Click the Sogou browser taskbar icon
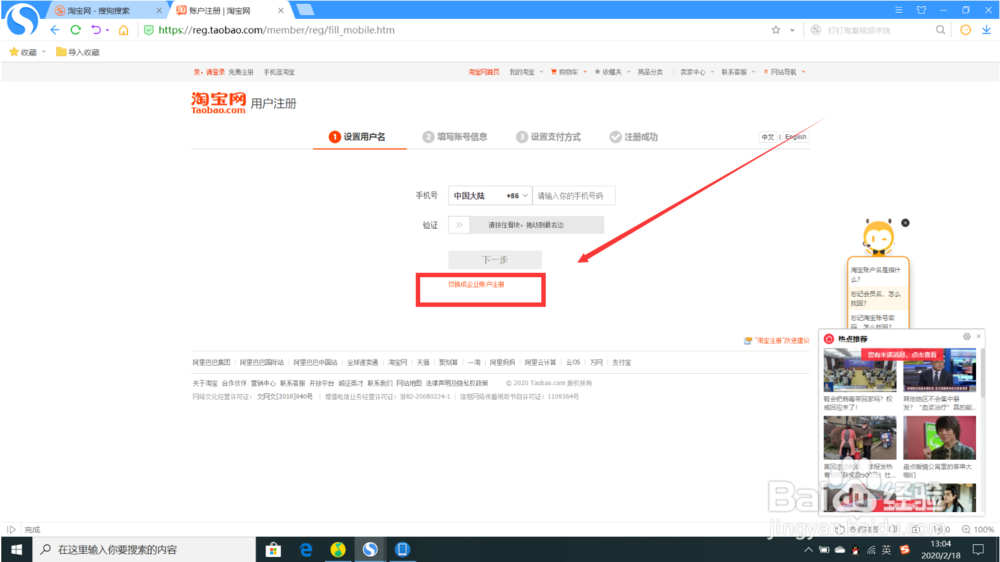This screenshot has height=562, width=1000. click(x=371, y=549)
